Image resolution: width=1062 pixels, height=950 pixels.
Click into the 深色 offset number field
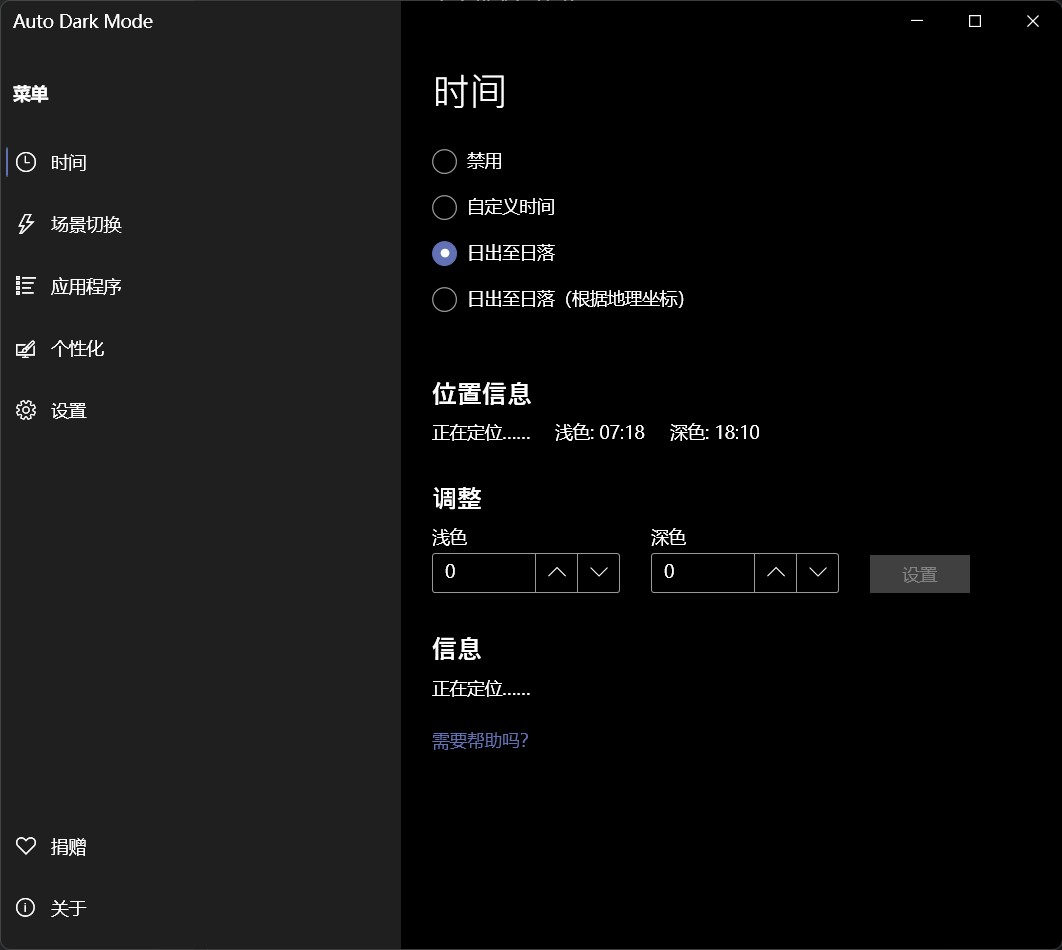702,573
